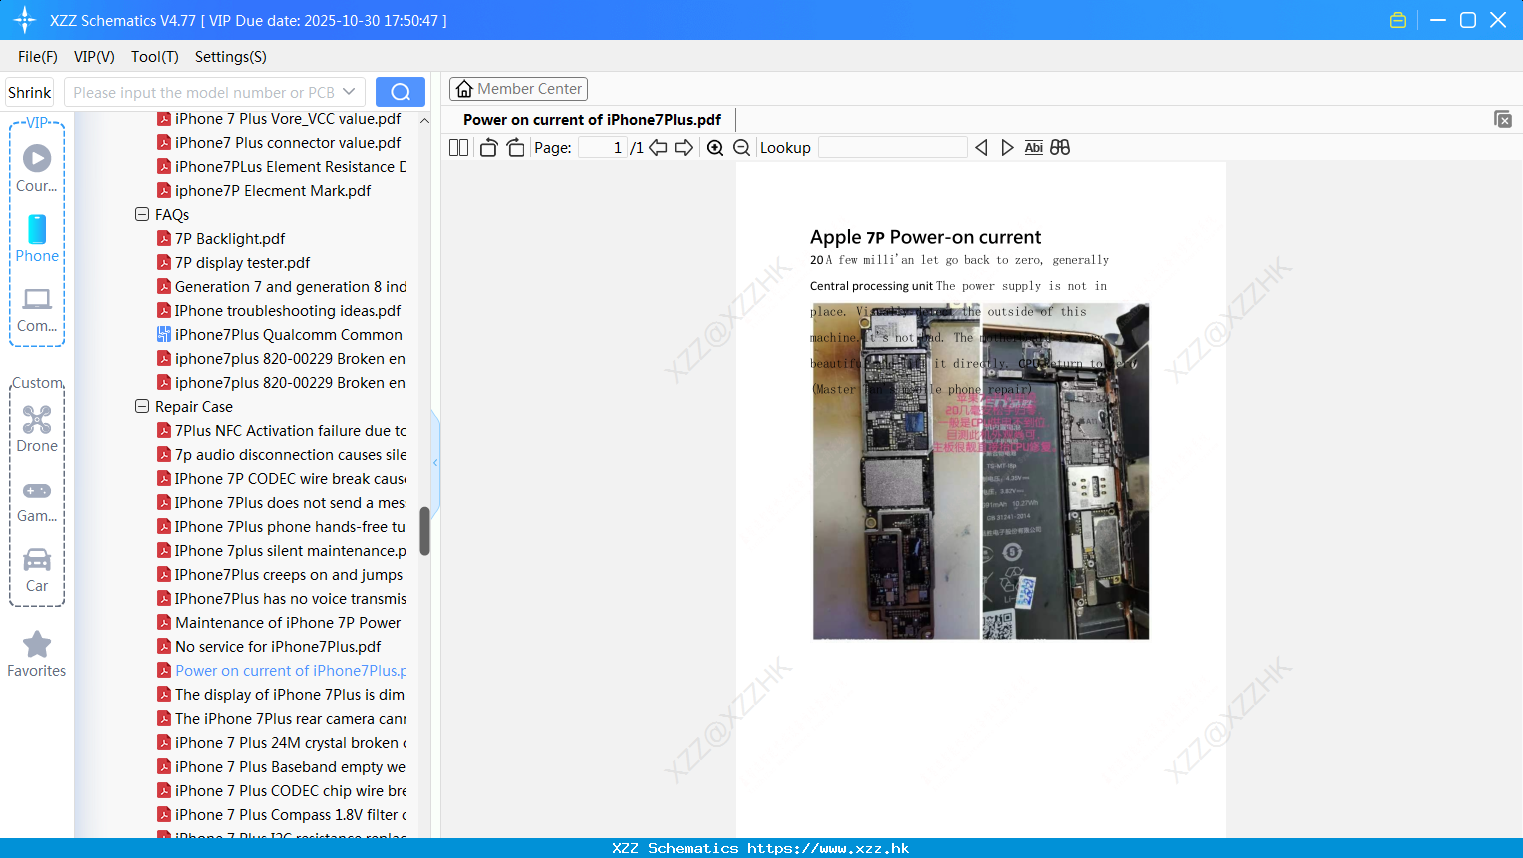Click the file tree scrollbar thumb
Viewport: 1523px width, 858px height.
click(424, 531)
